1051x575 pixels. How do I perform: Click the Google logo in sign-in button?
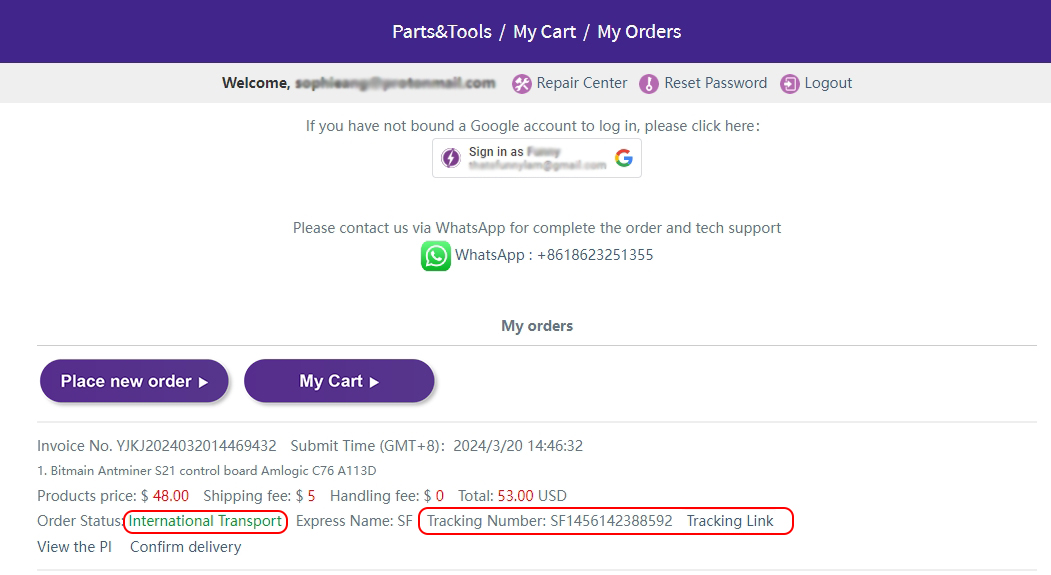pos(624,158)
